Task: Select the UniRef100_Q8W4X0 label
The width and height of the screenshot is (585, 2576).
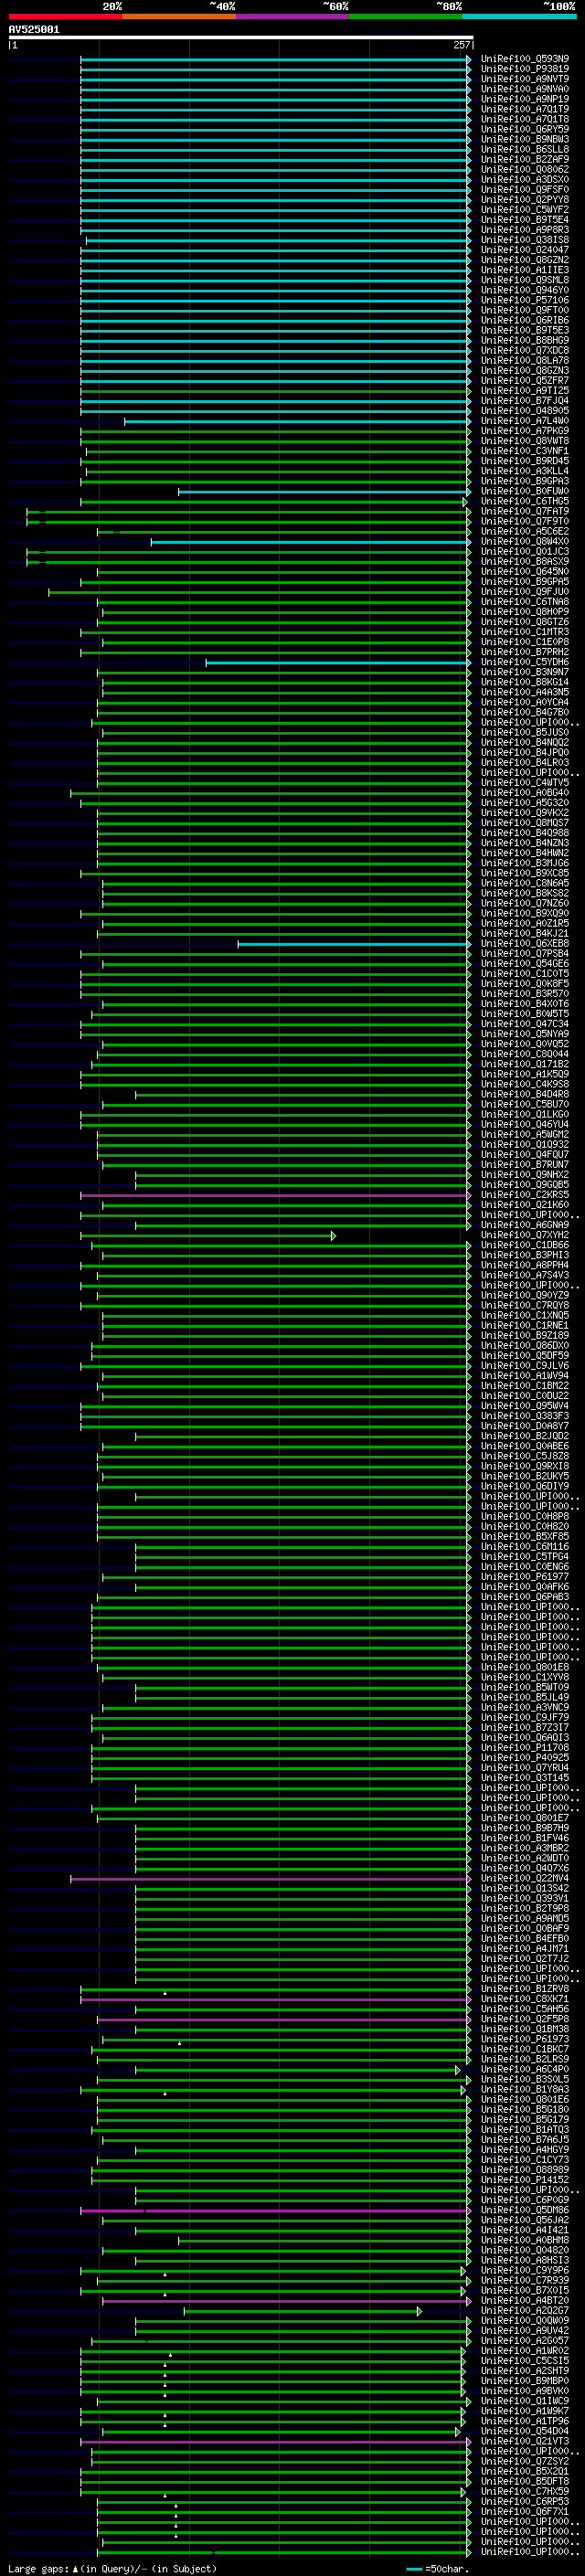Action: click(525, 541)
